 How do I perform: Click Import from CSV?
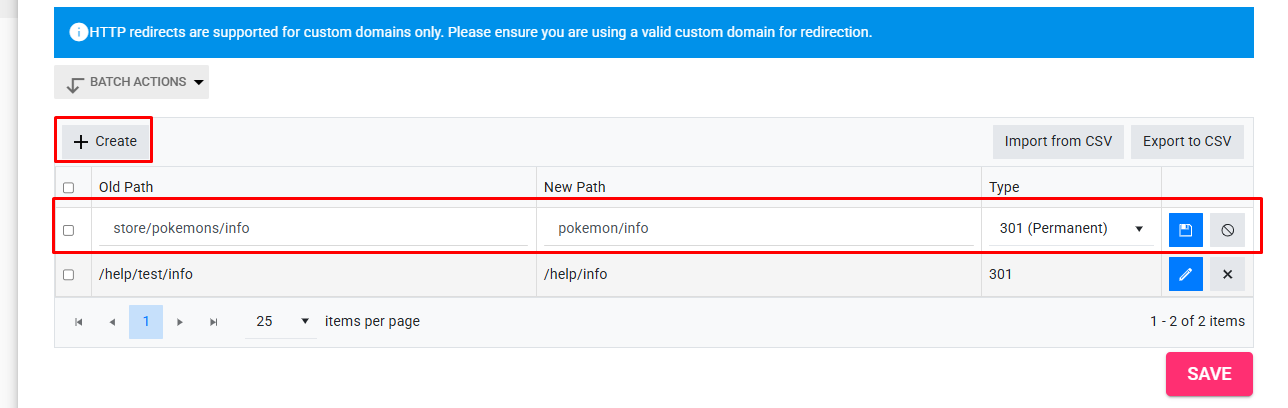(x=1058, y=141)
